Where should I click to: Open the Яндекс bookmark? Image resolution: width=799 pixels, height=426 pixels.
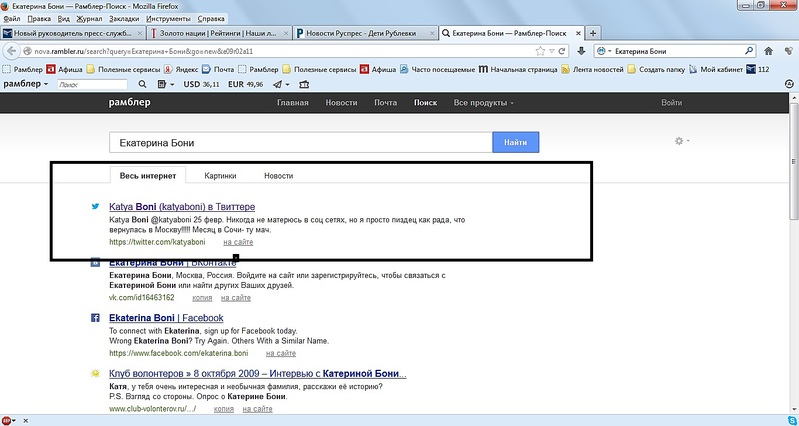[181, 69]
